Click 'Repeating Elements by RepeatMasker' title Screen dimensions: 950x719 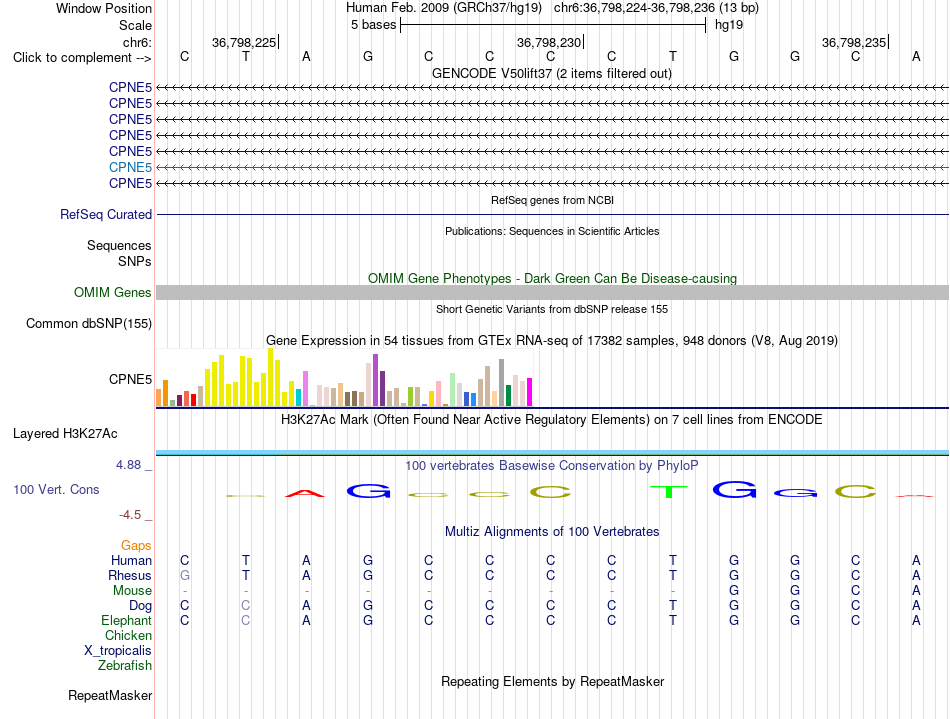click(552, 681)
